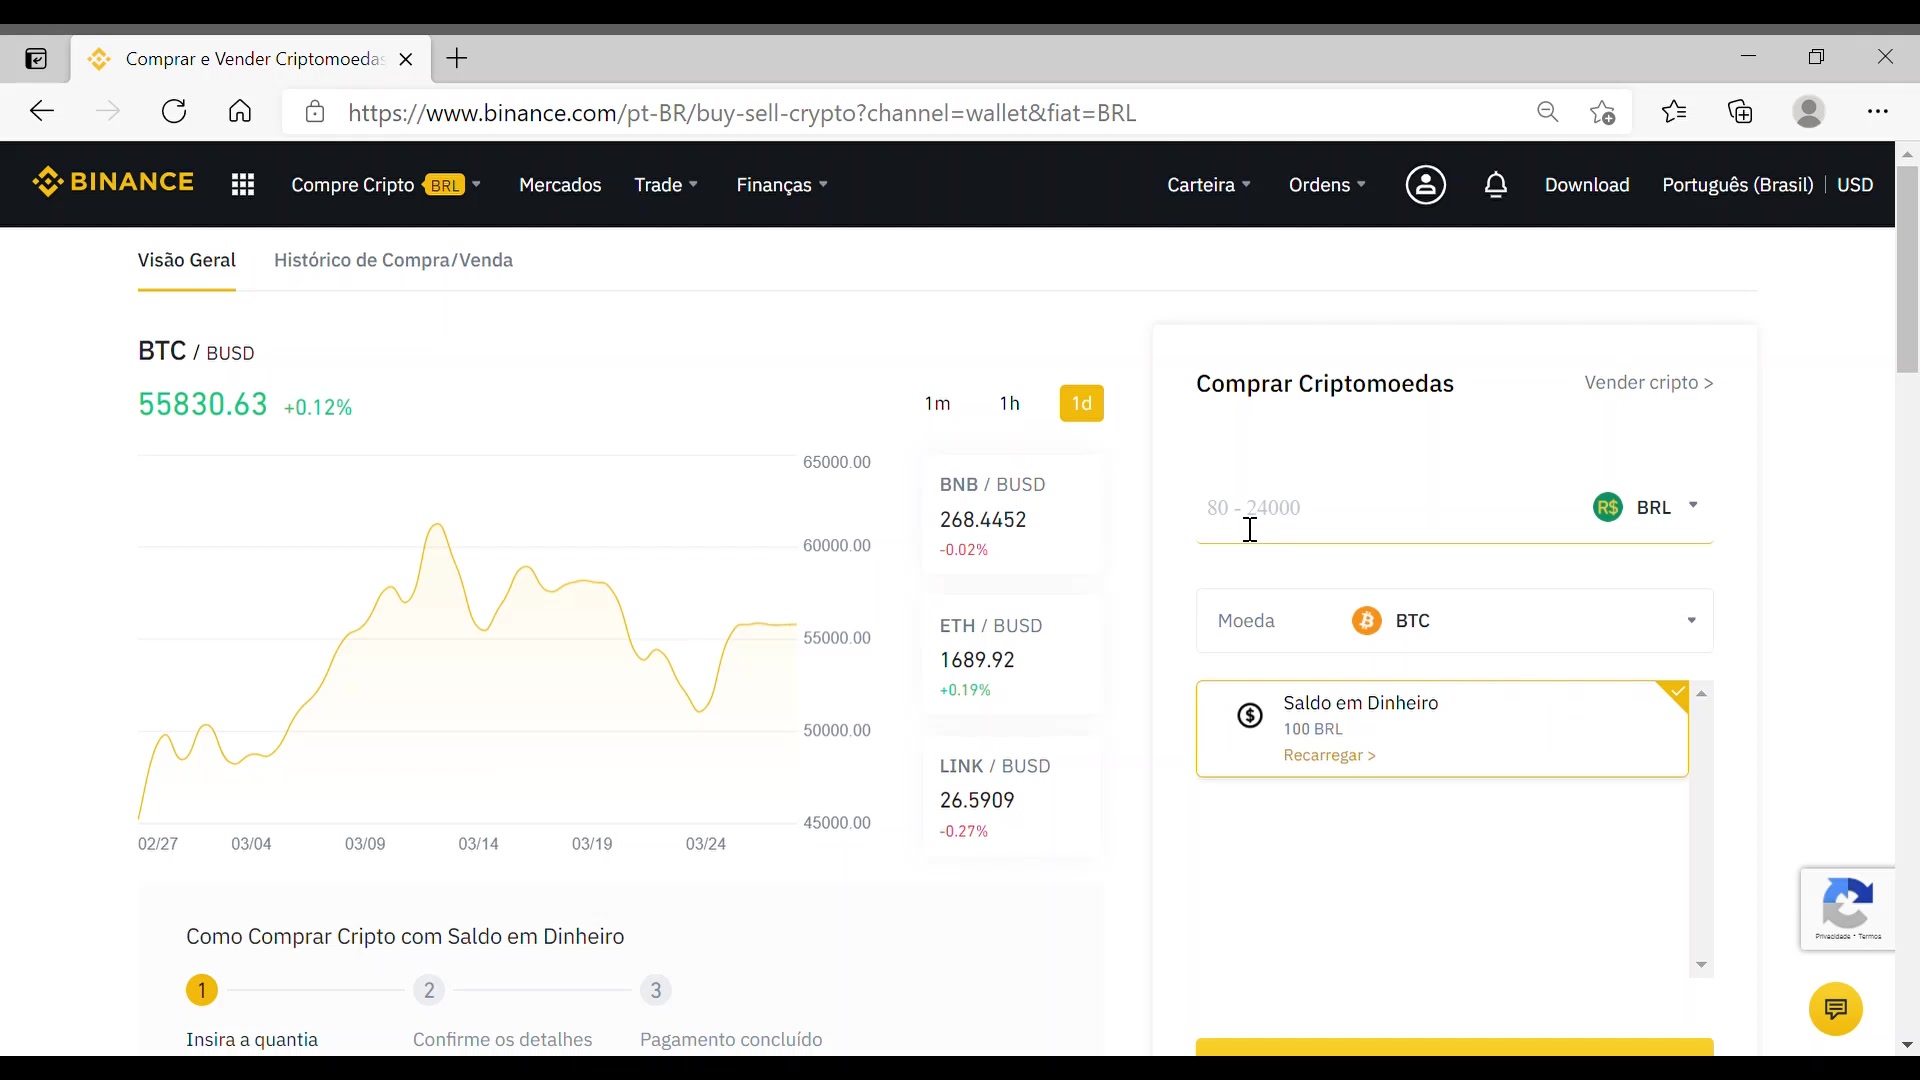This screenshot has width=1920, height=1080.
Task: Click the browser address bar URL
Action: click(x=742, y=113)
